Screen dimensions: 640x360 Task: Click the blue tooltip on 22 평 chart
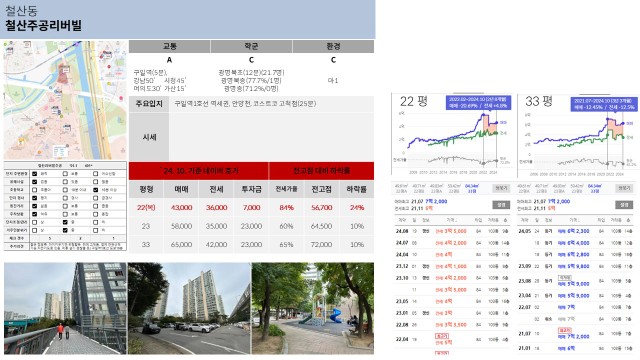point(478,102)
